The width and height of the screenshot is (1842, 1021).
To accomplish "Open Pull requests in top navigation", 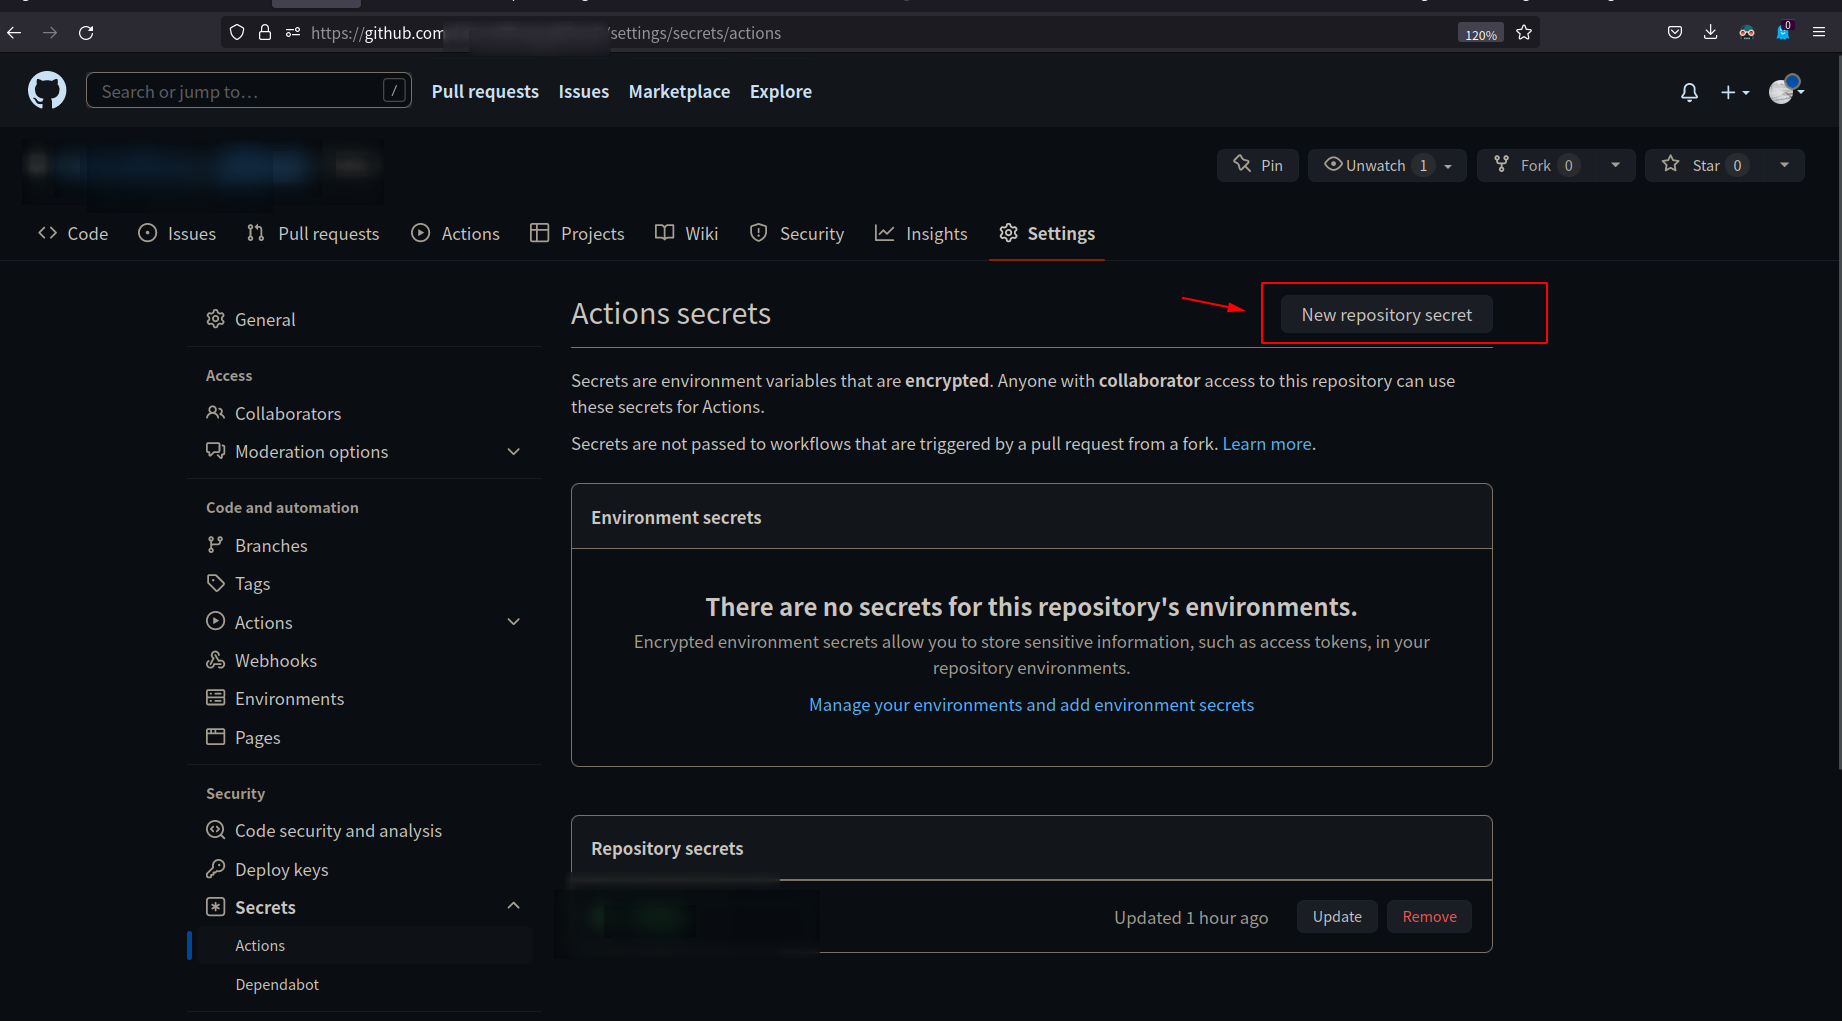I will (485, 91).
